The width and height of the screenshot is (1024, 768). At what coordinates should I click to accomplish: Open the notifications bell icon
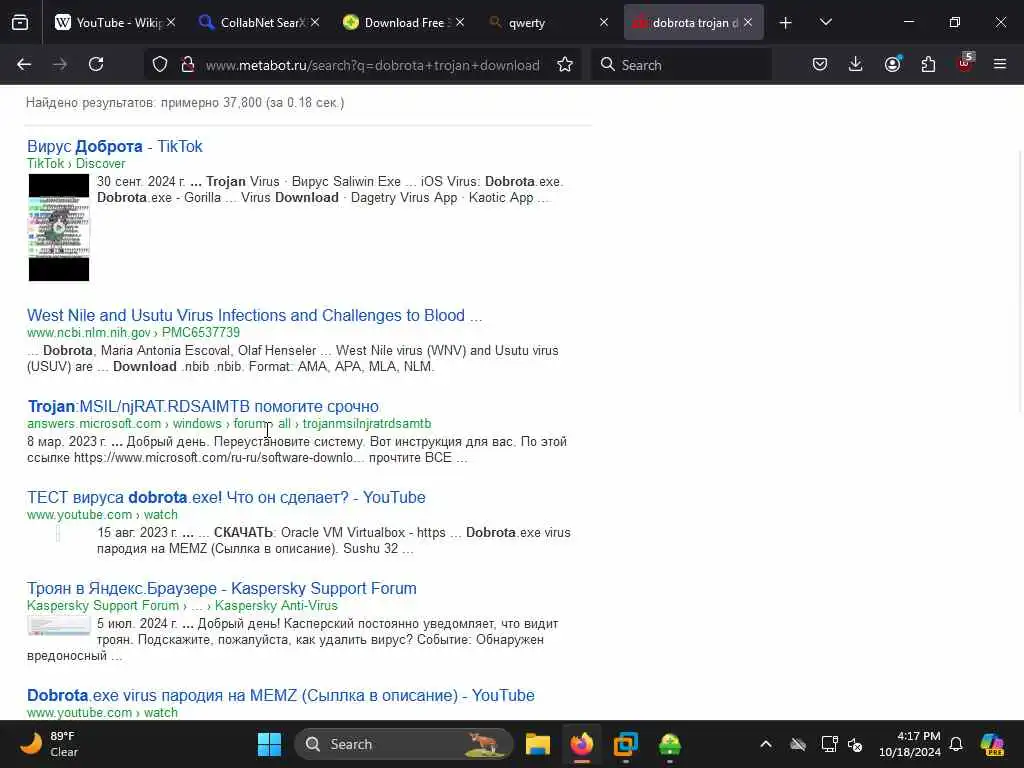[x=956, y=744]
